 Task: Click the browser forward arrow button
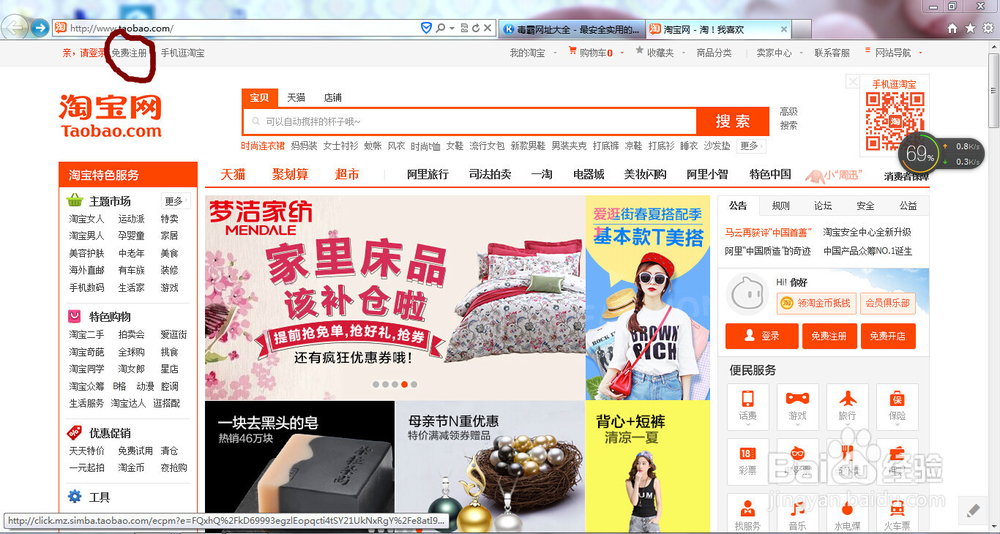pyautogui.click(x=40, y=28)
